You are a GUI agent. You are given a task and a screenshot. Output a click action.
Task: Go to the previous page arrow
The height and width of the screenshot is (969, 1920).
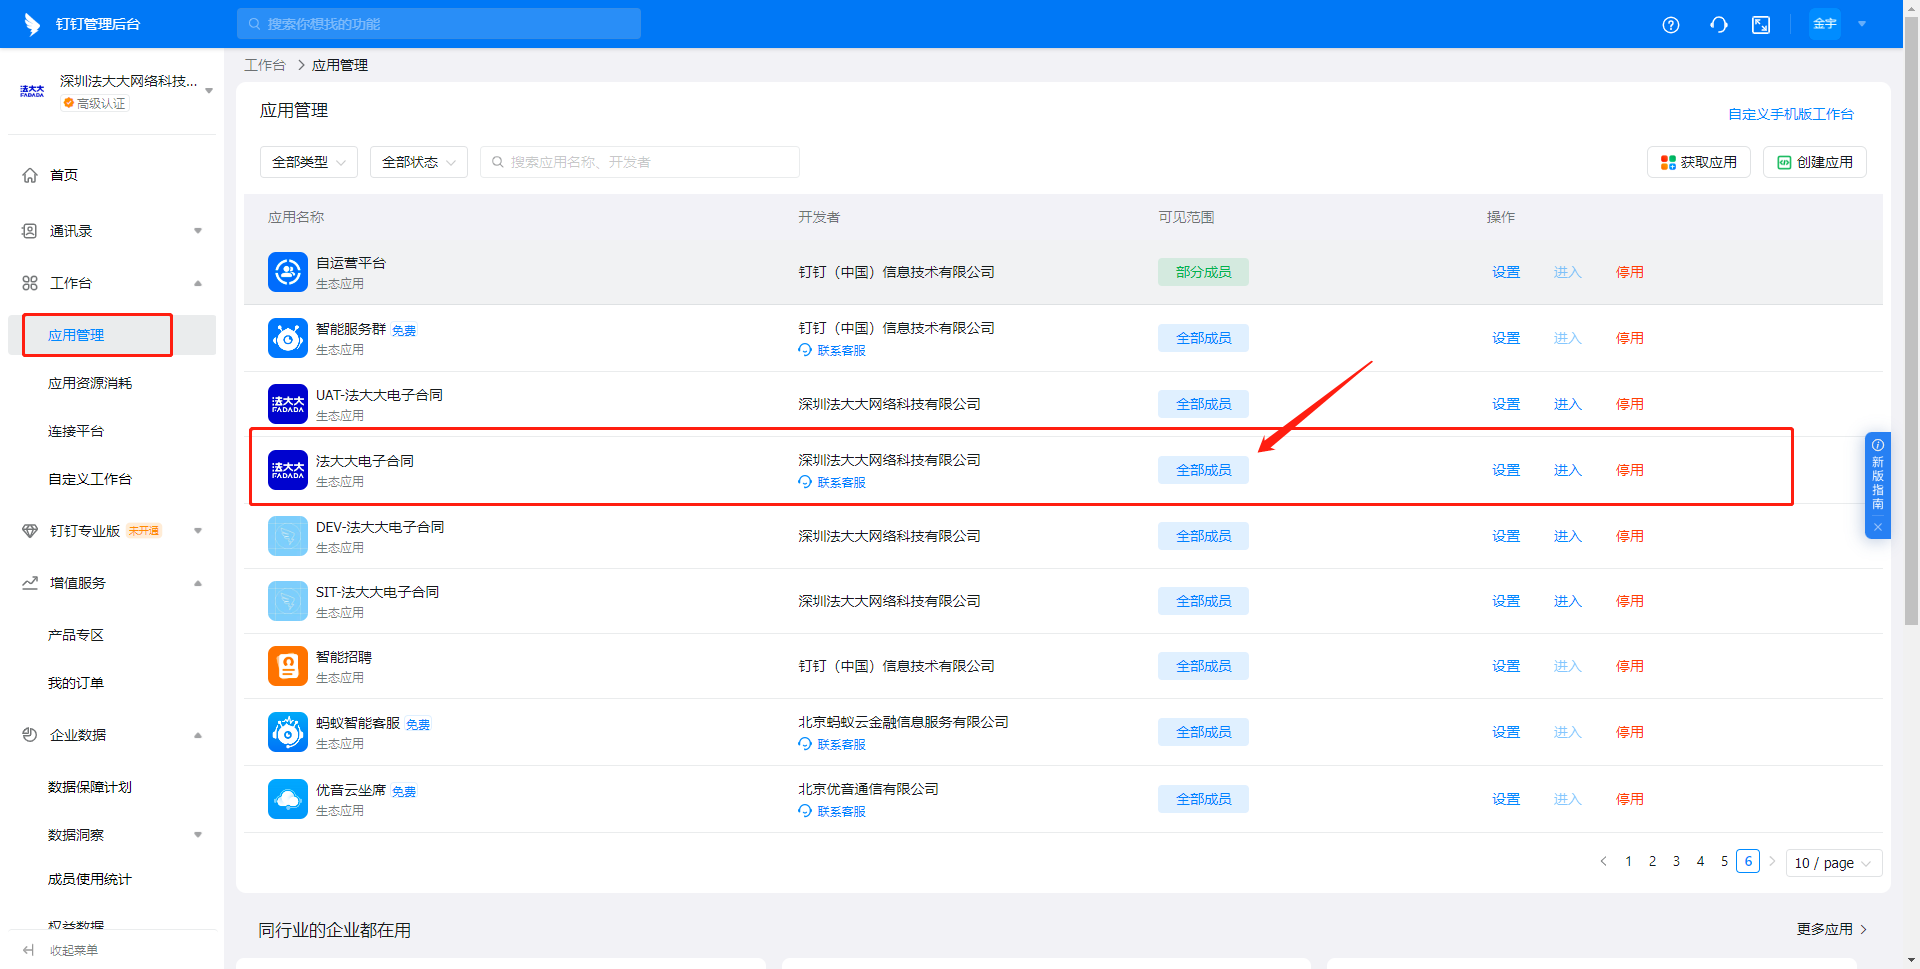click(1603, 861)
